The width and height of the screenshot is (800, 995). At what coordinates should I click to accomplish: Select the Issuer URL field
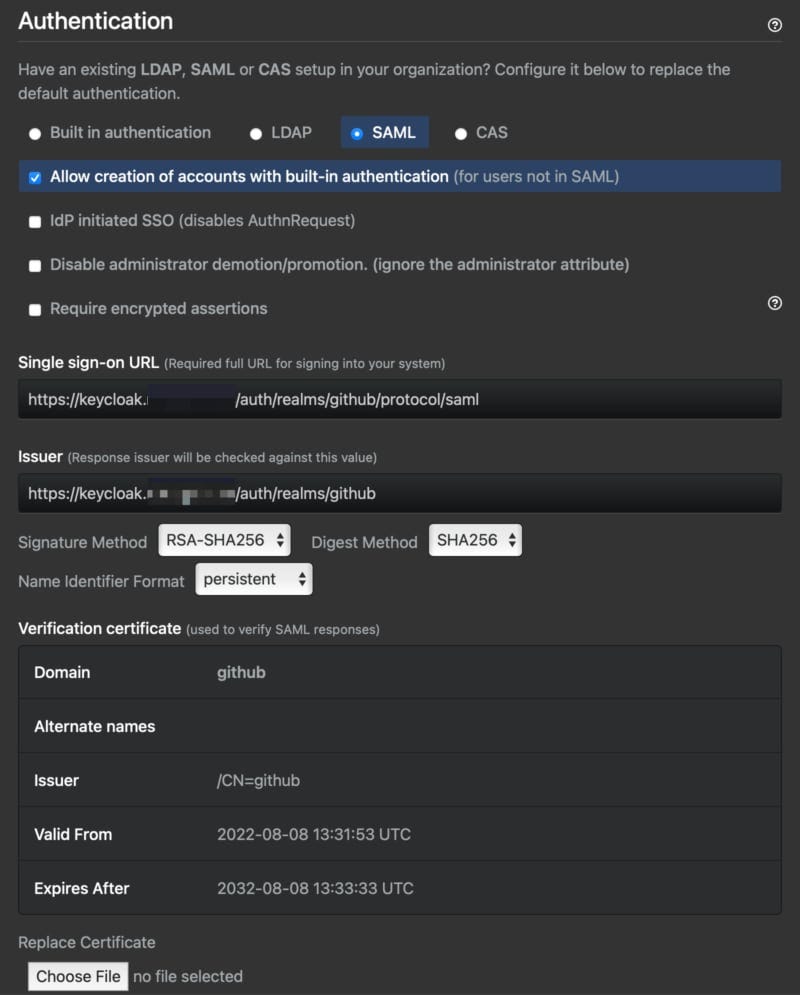point(400,493)
